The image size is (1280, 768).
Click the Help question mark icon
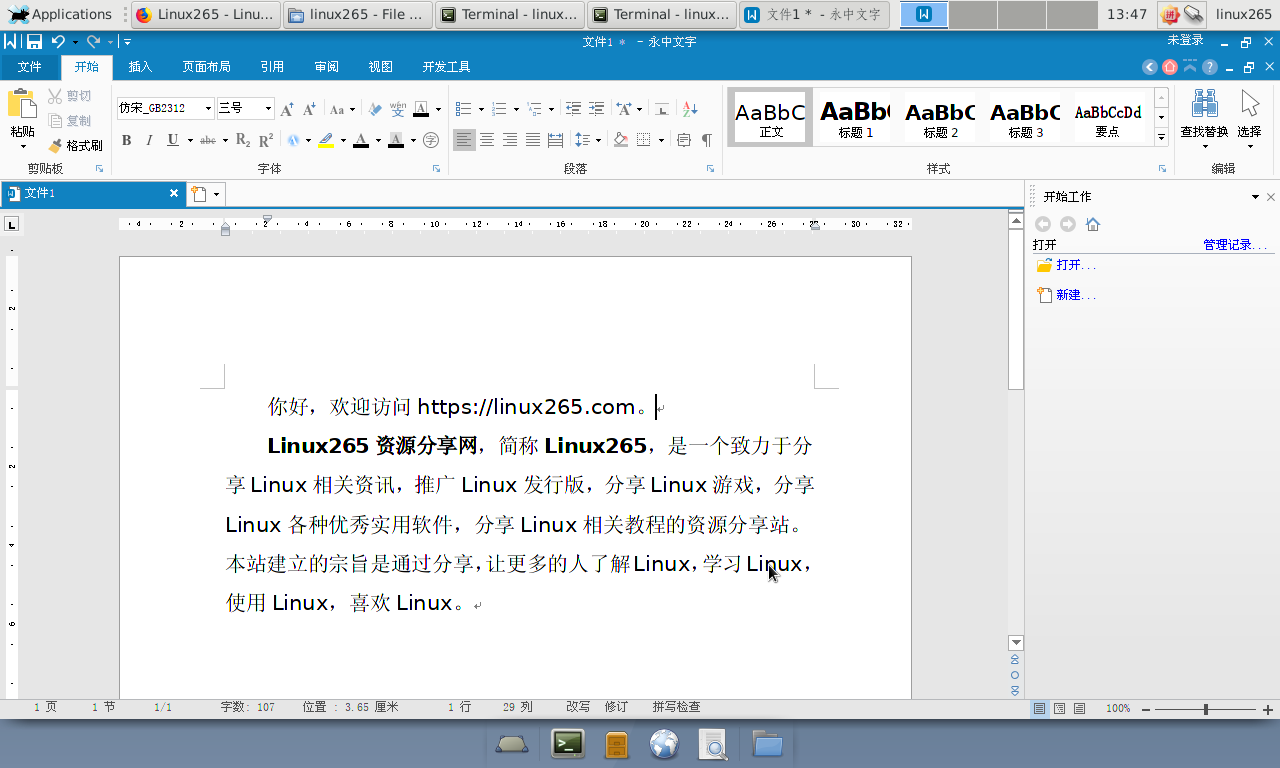pos(1210,67)
